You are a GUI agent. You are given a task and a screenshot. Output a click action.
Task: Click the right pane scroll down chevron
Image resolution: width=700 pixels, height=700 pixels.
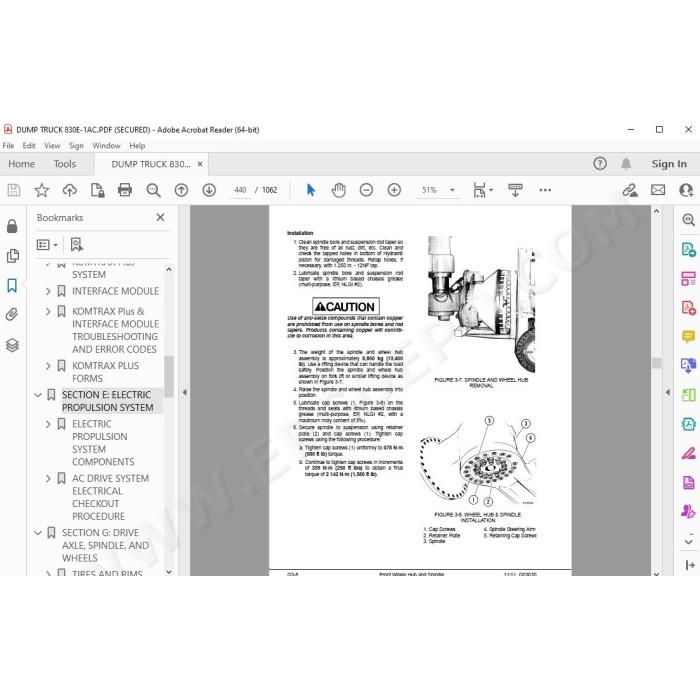688,542
